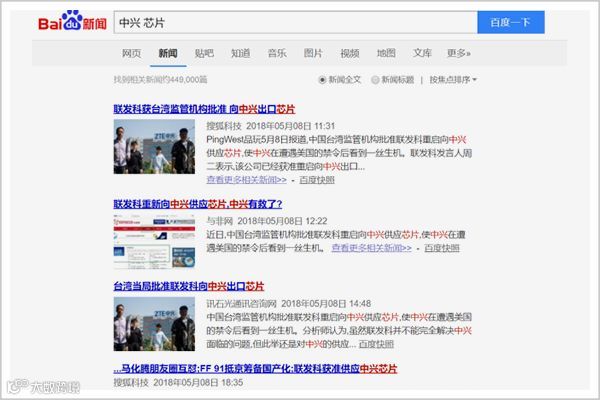Click source line 讯石光通讯咨询网 2018年05月08日 14:48

289,304
